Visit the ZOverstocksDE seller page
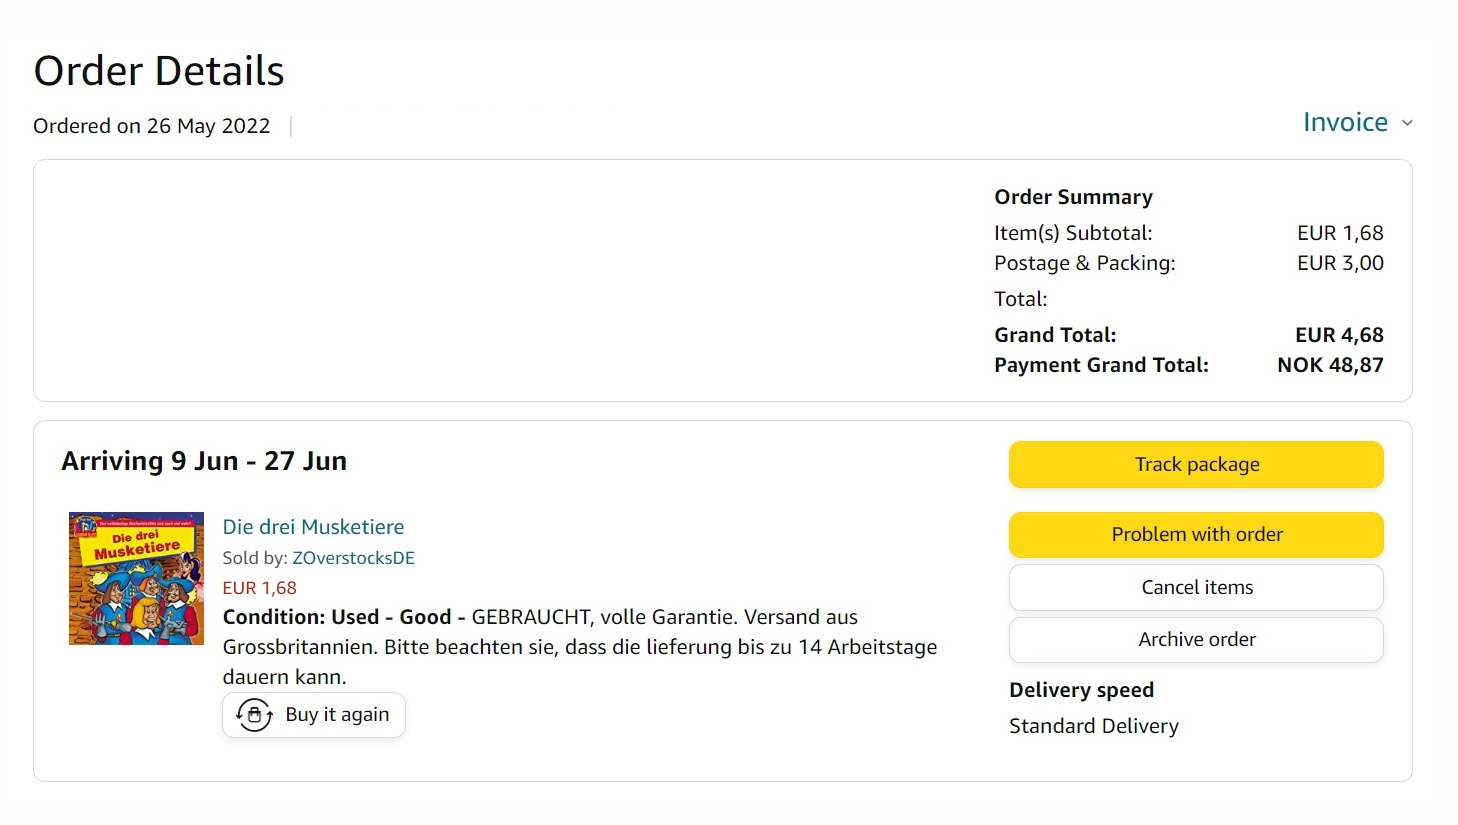 point(353,558)
